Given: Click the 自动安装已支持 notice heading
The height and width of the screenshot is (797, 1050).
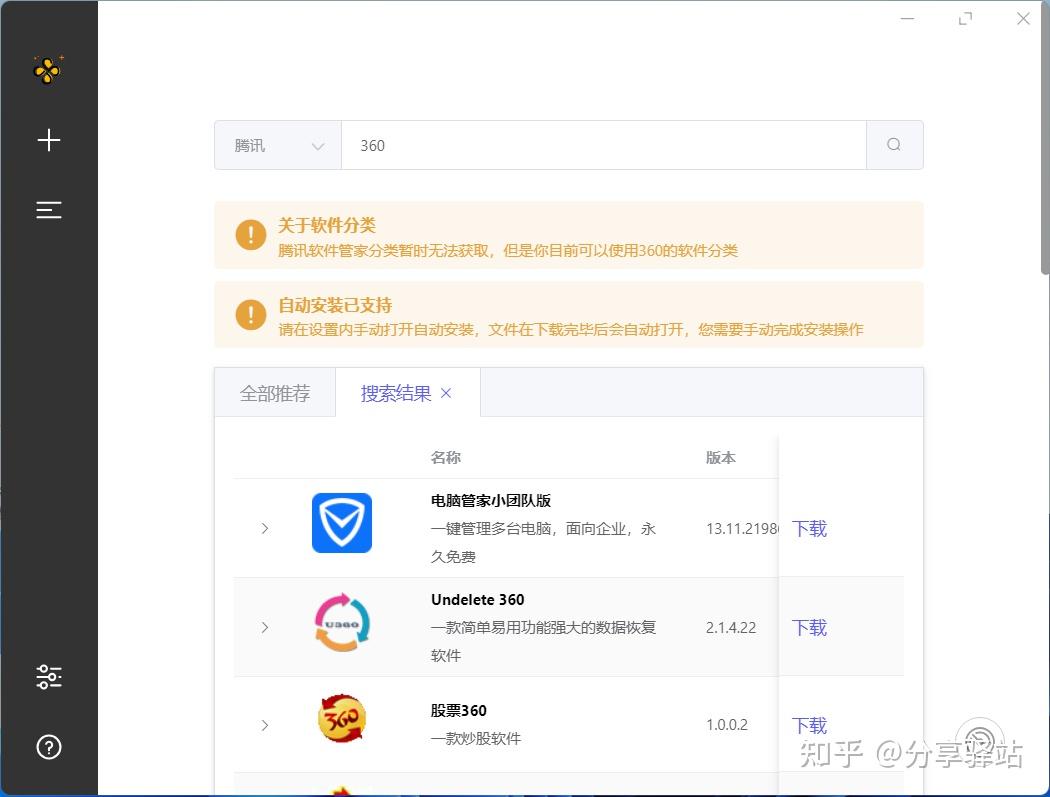Looking at the screenshot, I should [335, 305].
